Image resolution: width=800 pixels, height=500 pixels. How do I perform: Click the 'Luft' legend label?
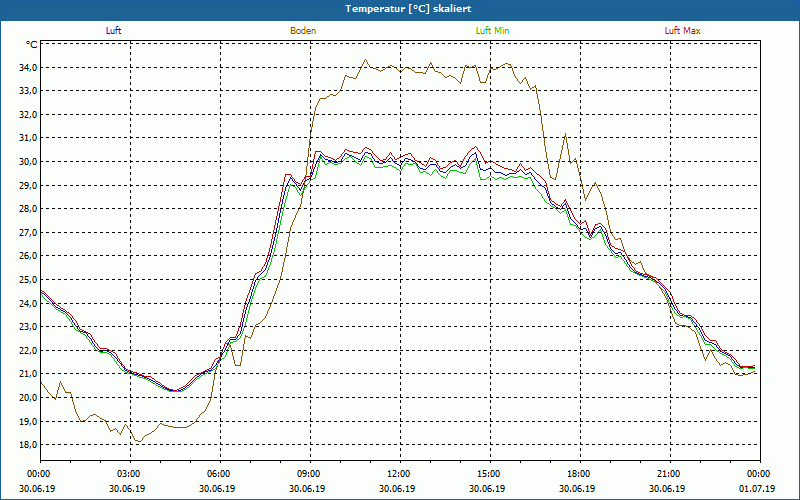tap(113, 31)
